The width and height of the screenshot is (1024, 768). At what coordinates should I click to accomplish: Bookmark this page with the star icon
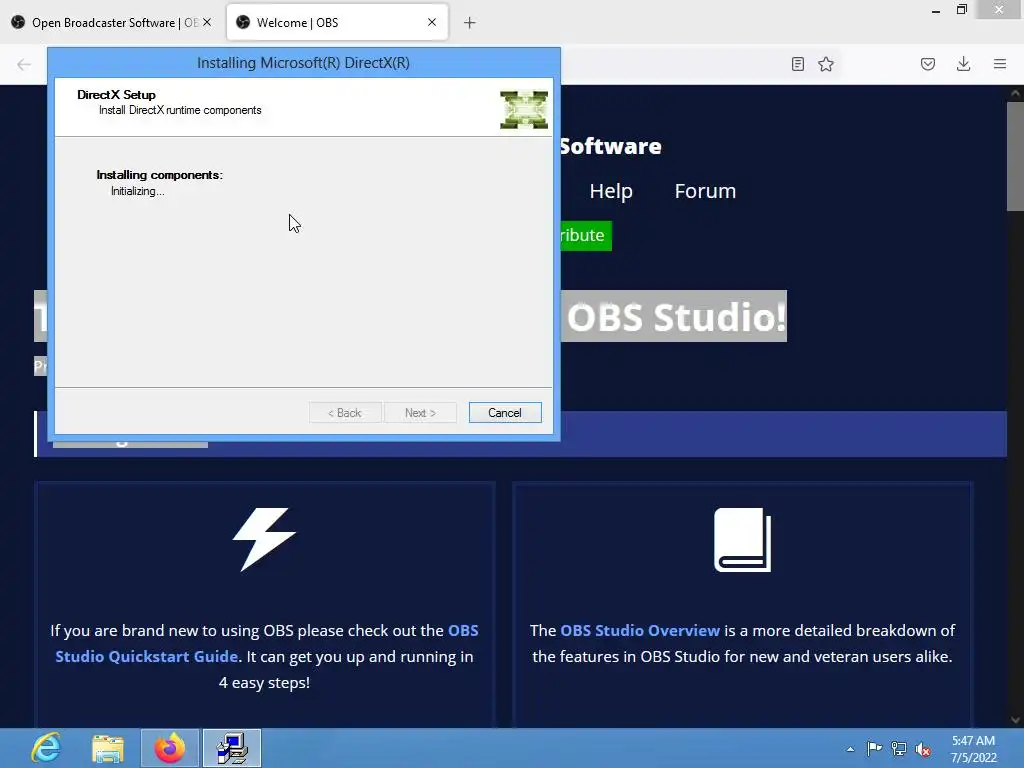click(826, 64)
